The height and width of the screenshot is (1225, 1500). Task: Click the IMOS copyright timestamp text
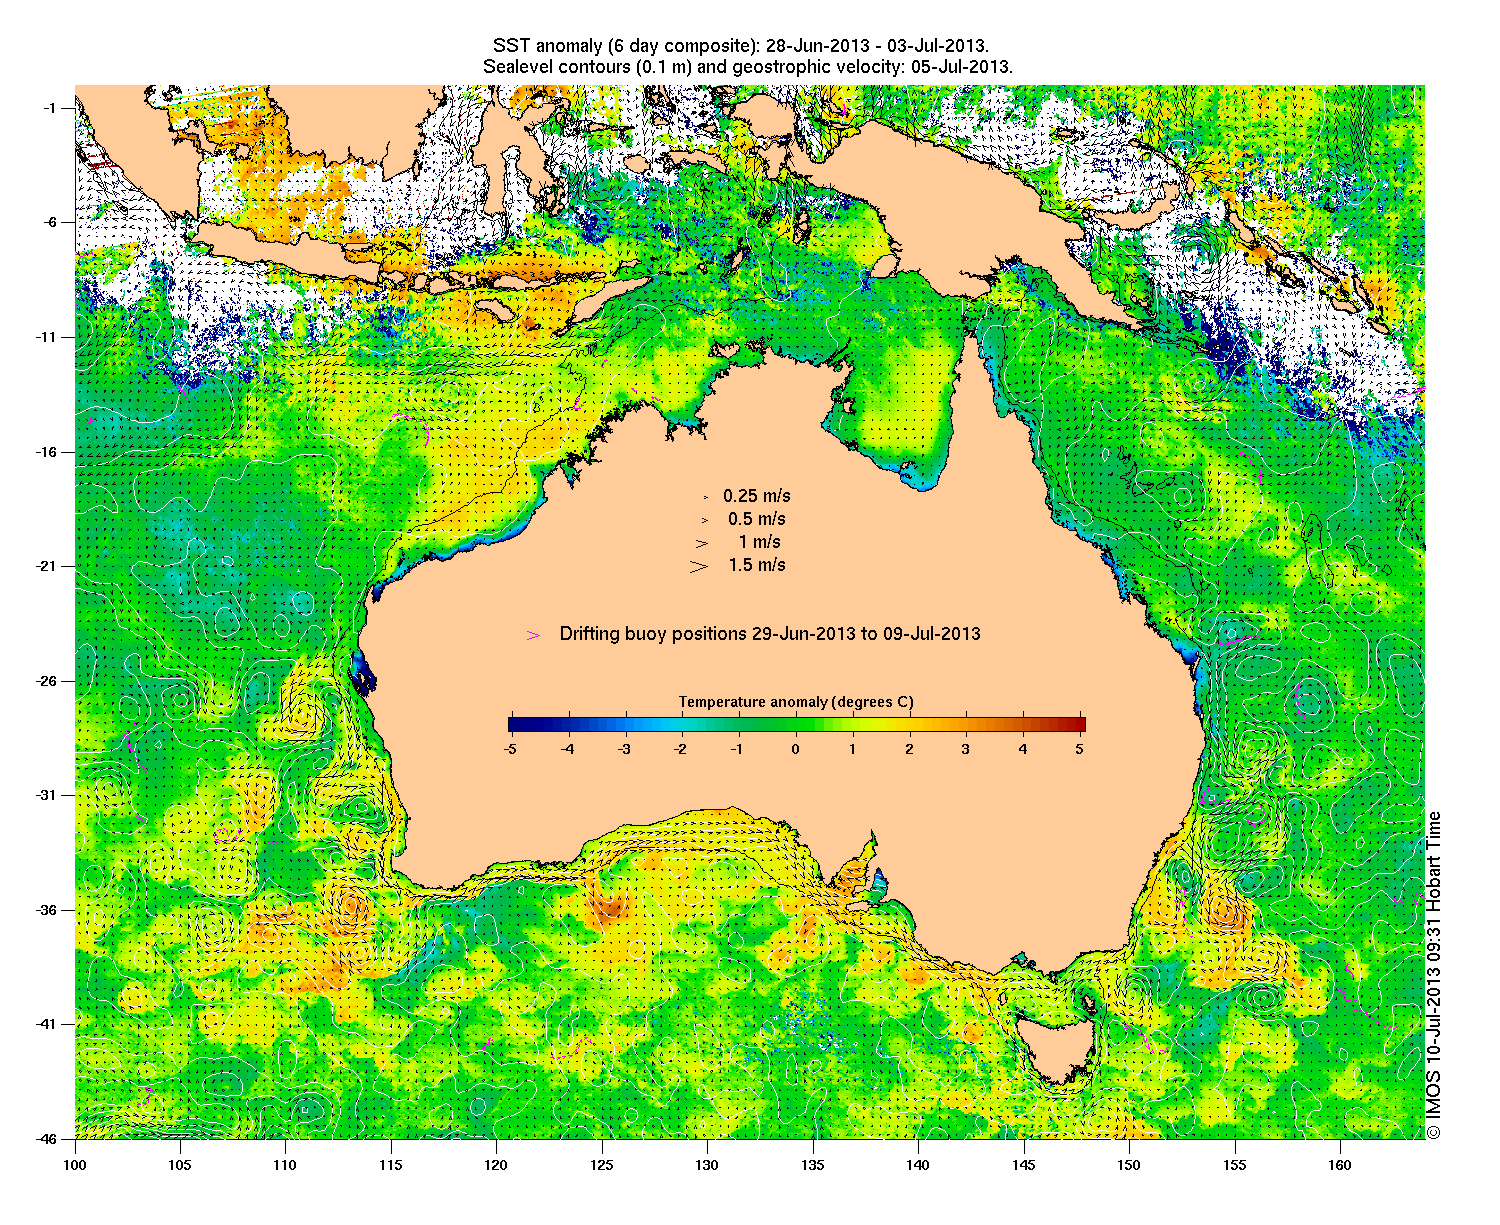[1435, 975]
